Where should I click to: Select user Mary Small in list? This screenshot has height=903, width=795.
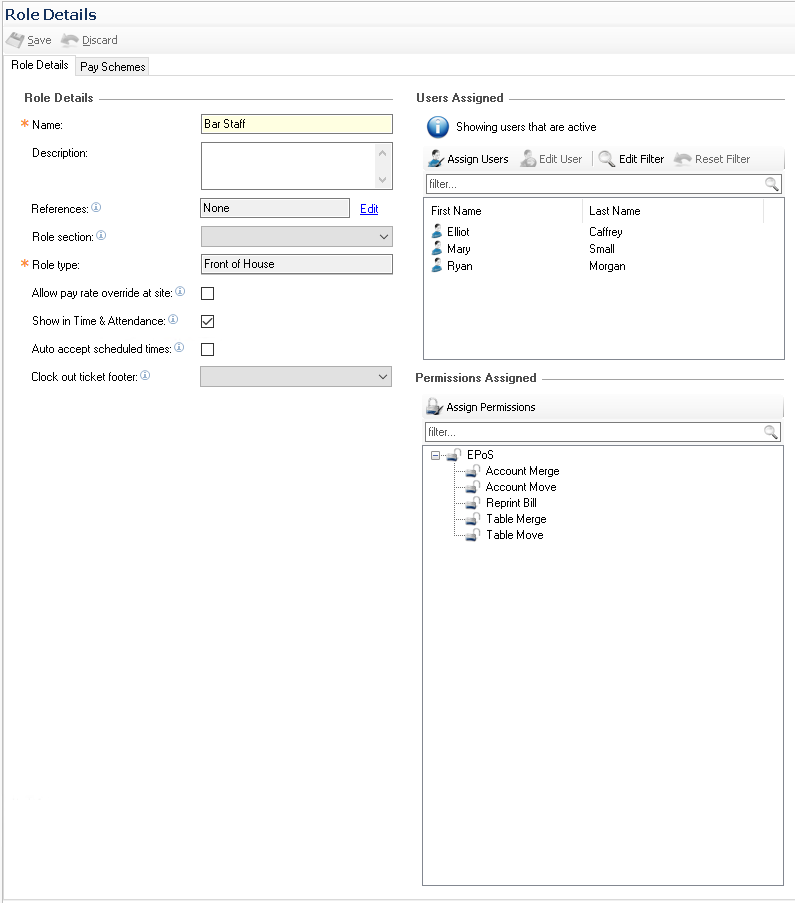point(459,249)
